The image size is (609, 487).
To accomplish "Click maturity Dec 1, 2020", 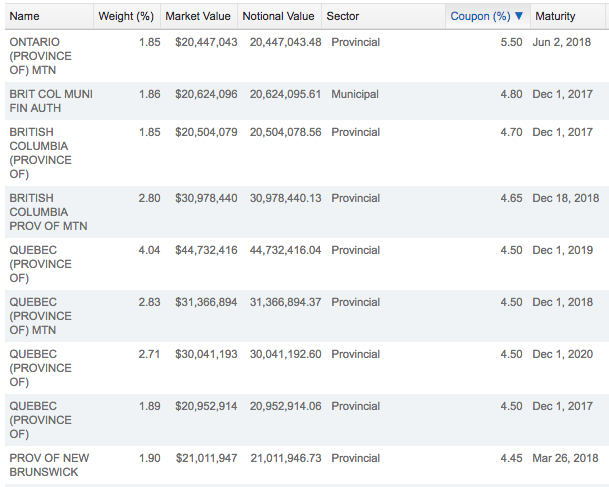I will tap(563, 354).
